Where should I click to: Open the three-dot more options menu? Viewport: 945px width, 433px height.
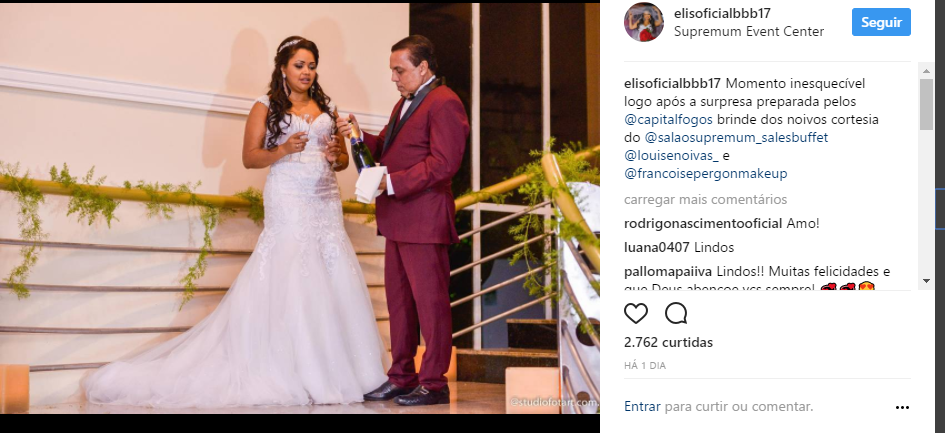tap(902, 408)
